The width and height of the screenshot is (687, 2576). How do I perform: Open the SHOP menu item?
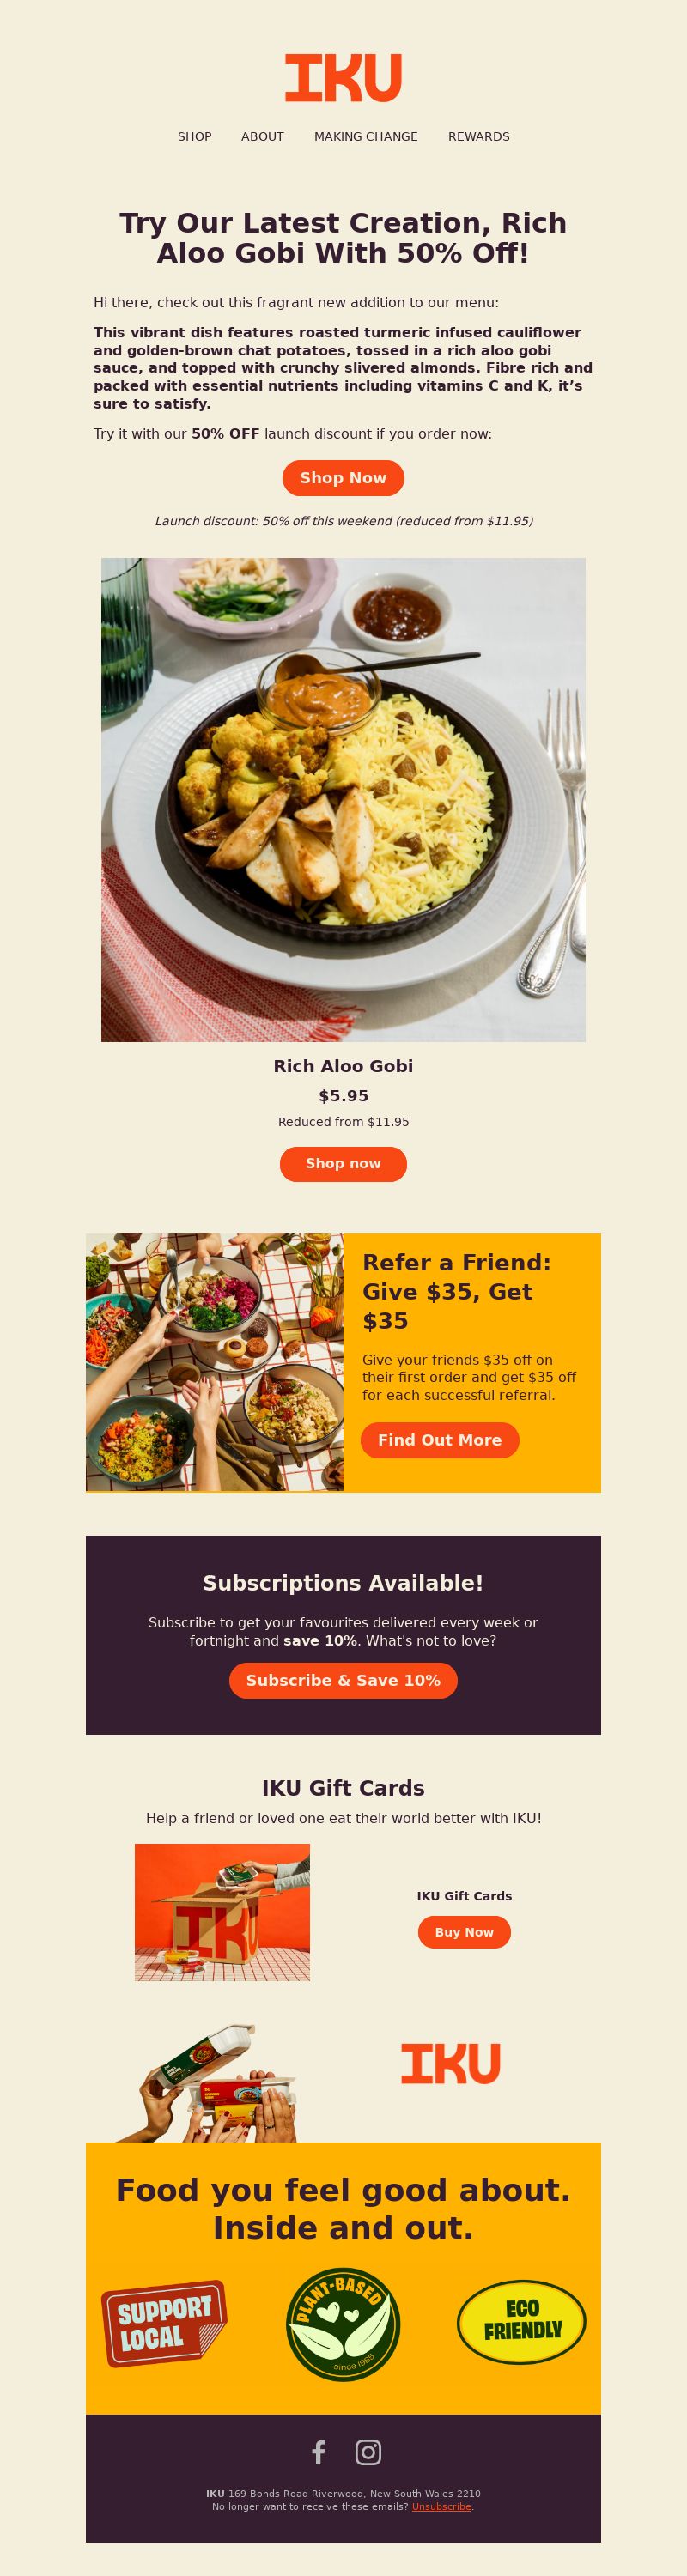194,136
